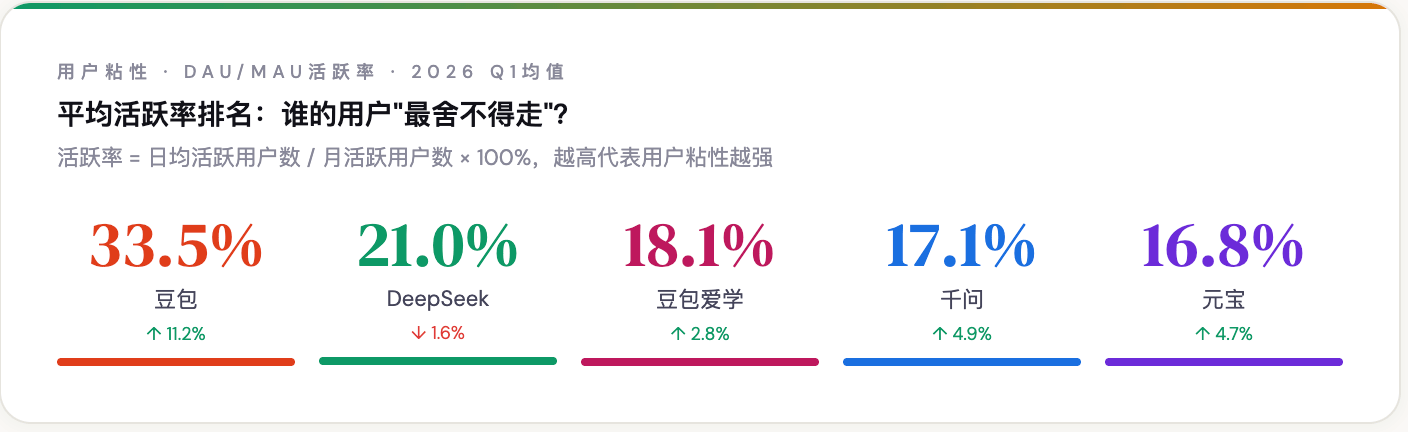Click the crimson bar under 豆包爱学
This screenshot has height=432, width=1408.
pos(700,362)
